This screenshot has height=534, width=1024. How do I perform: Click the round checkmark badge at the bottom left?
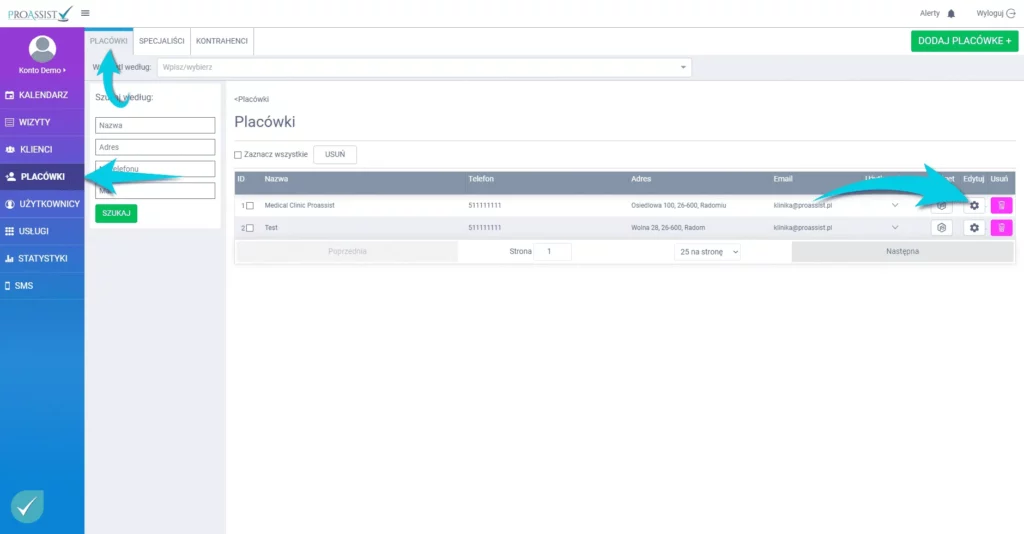click(x=27, y=507)
